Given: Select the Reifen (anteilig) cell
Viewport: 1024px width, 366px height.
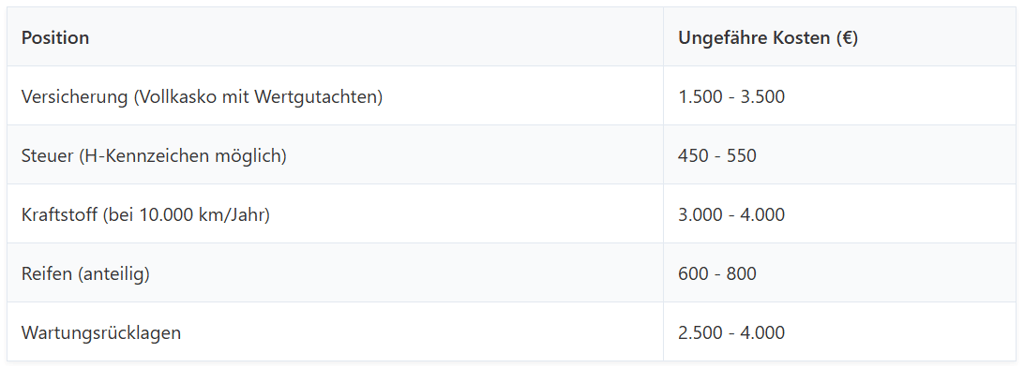Looking at the screenshot, I should coord(335,273).
